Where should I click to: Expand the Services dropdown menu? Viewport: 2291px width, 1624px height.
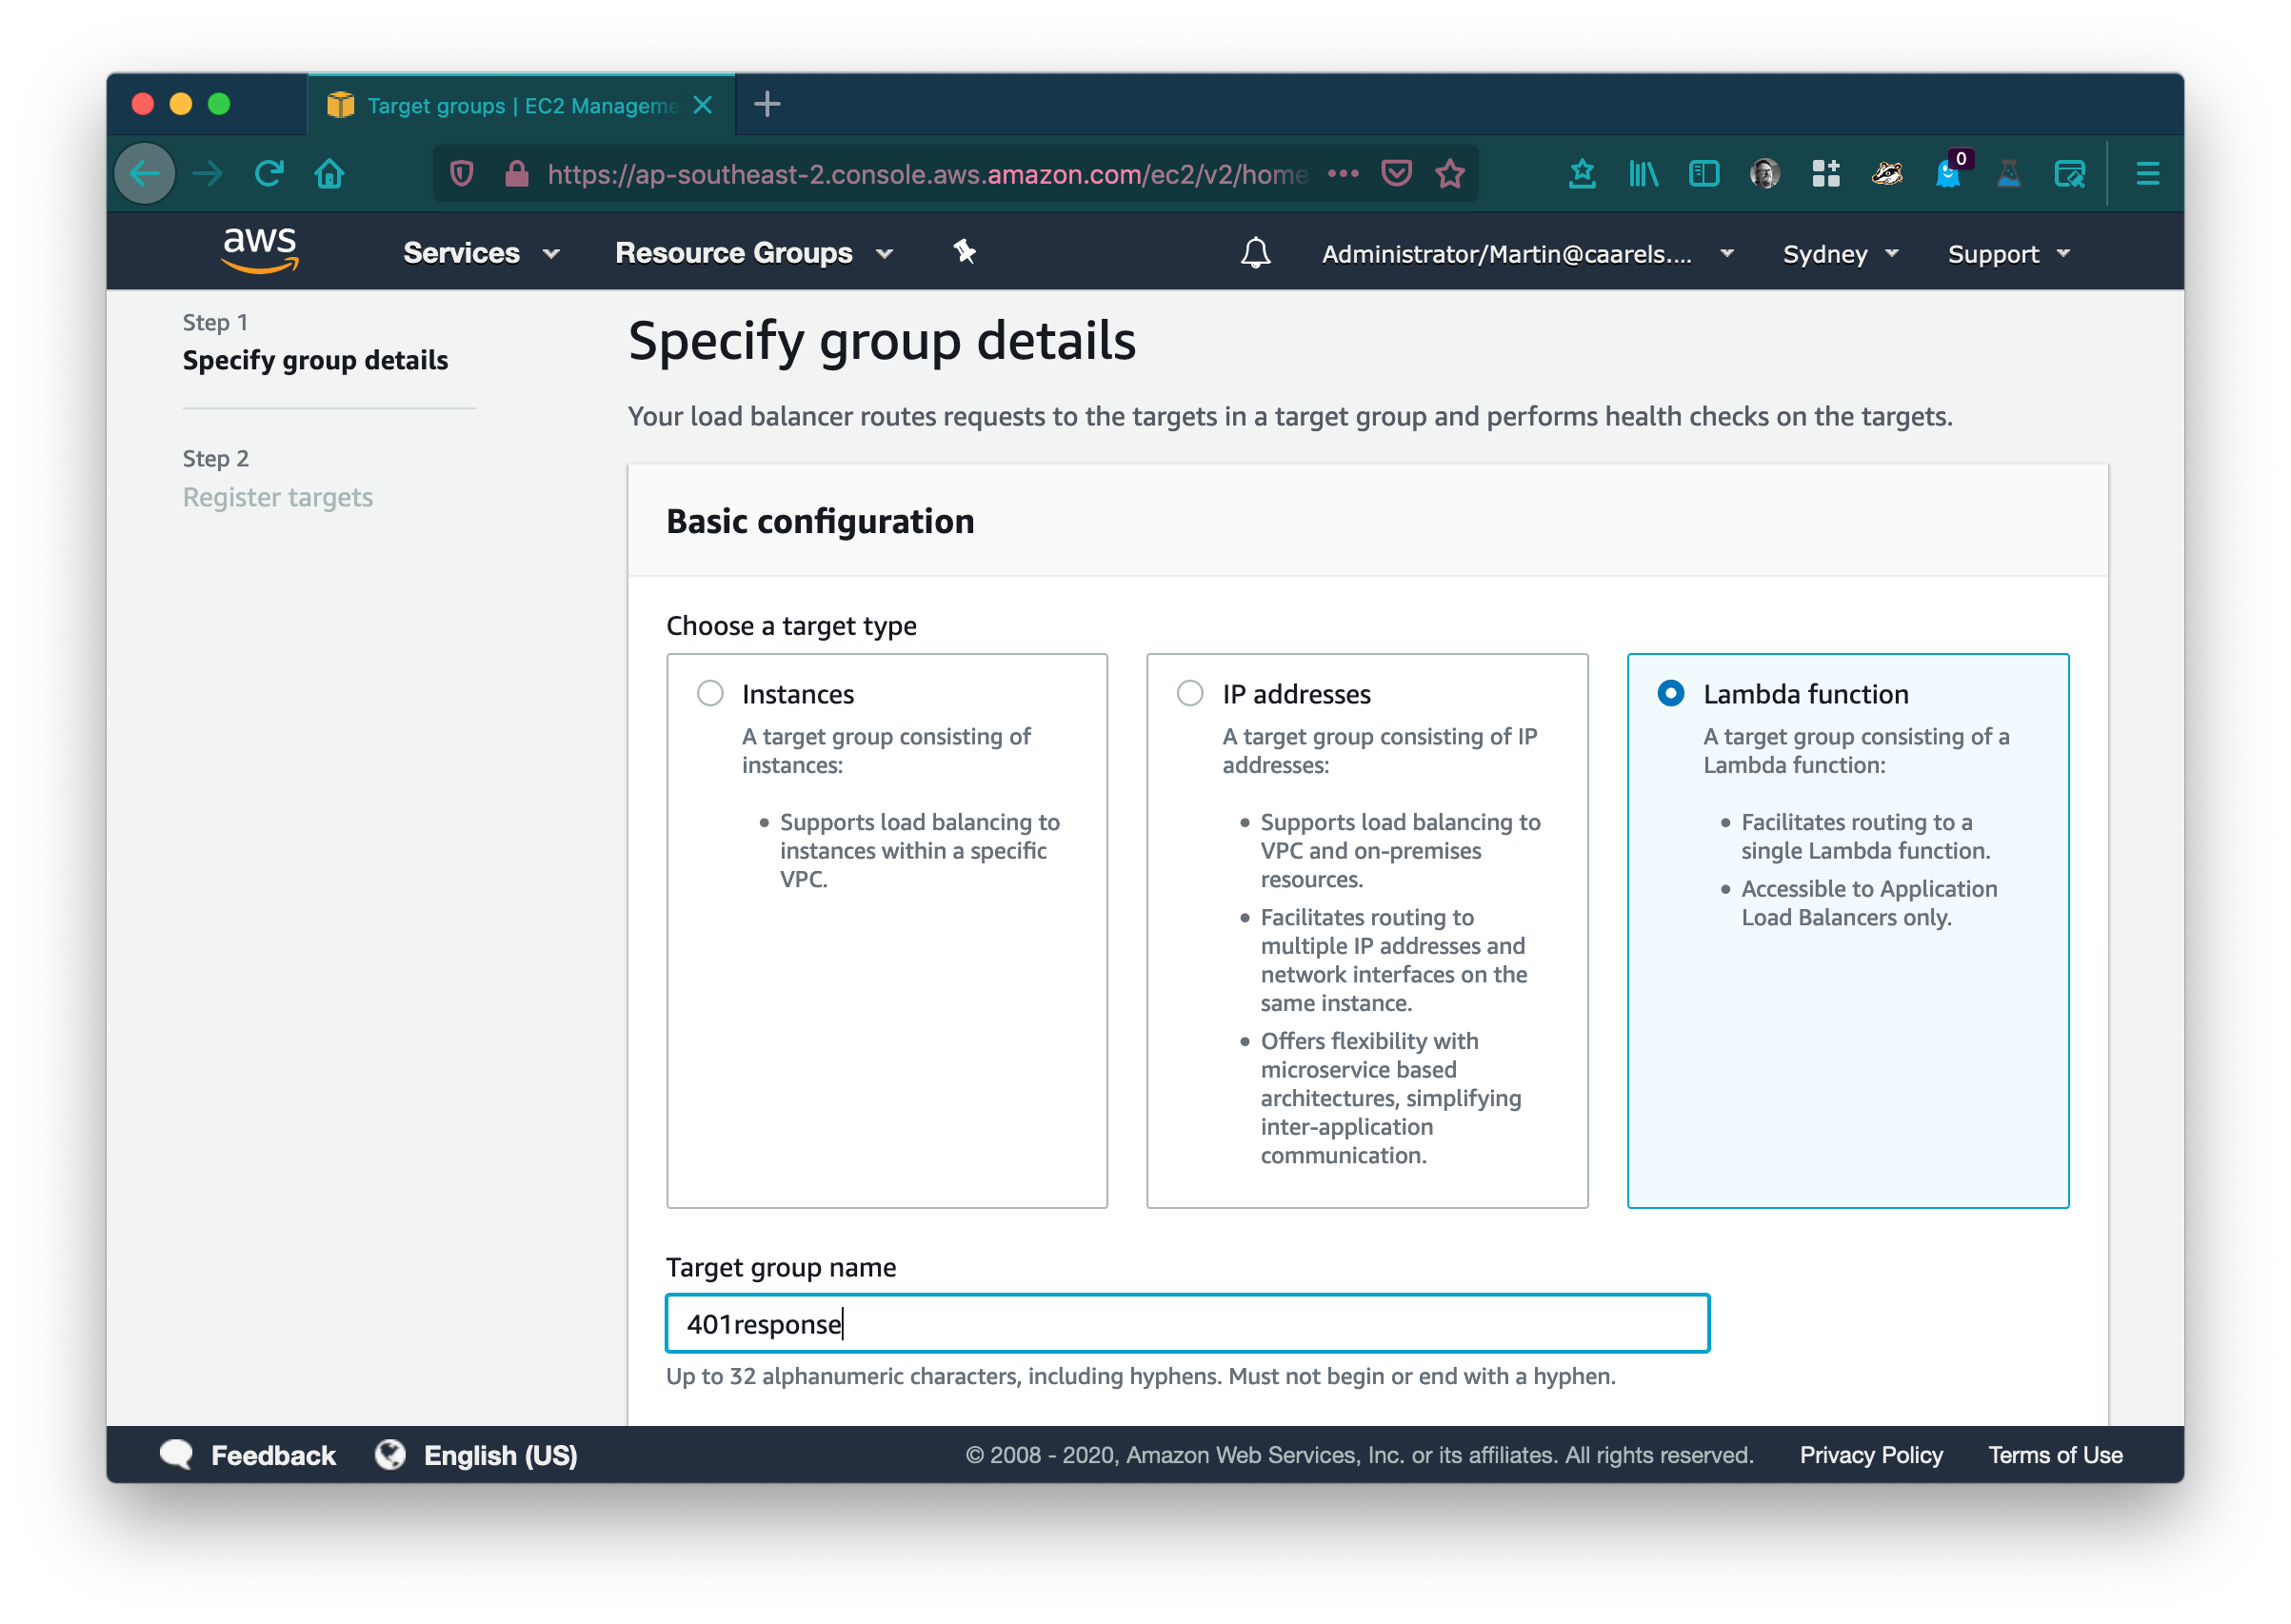tap(480, 253)
